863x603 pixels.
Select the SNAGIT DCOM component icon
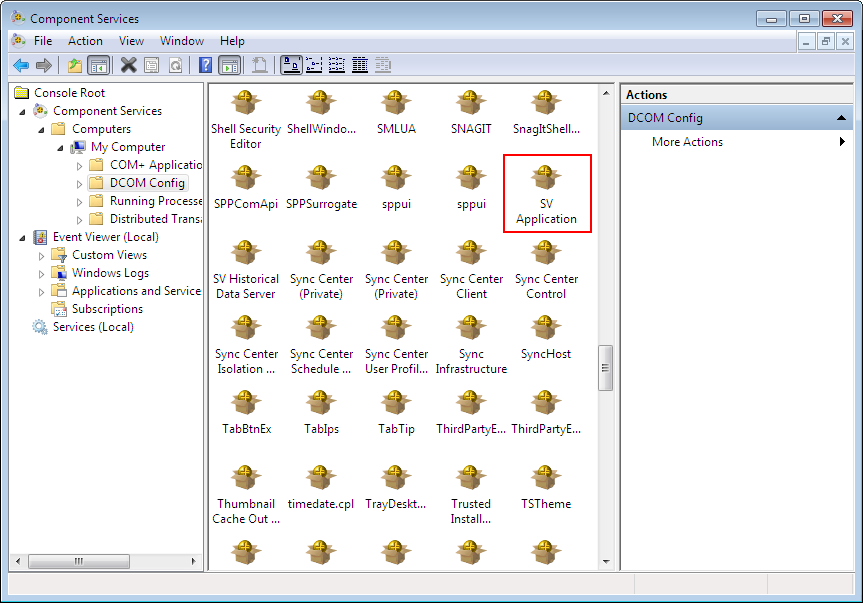click(471, 104)
